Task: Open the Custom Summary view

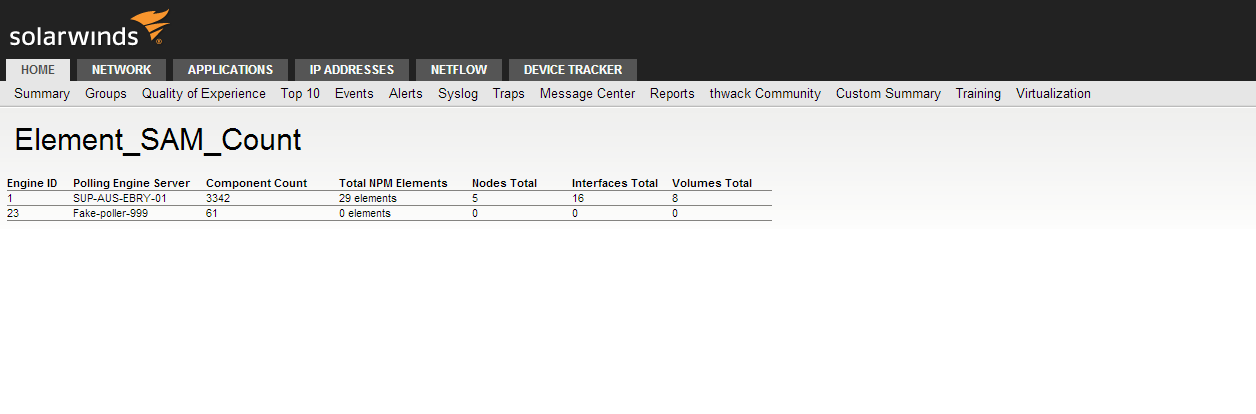Action: click(888, 94)
